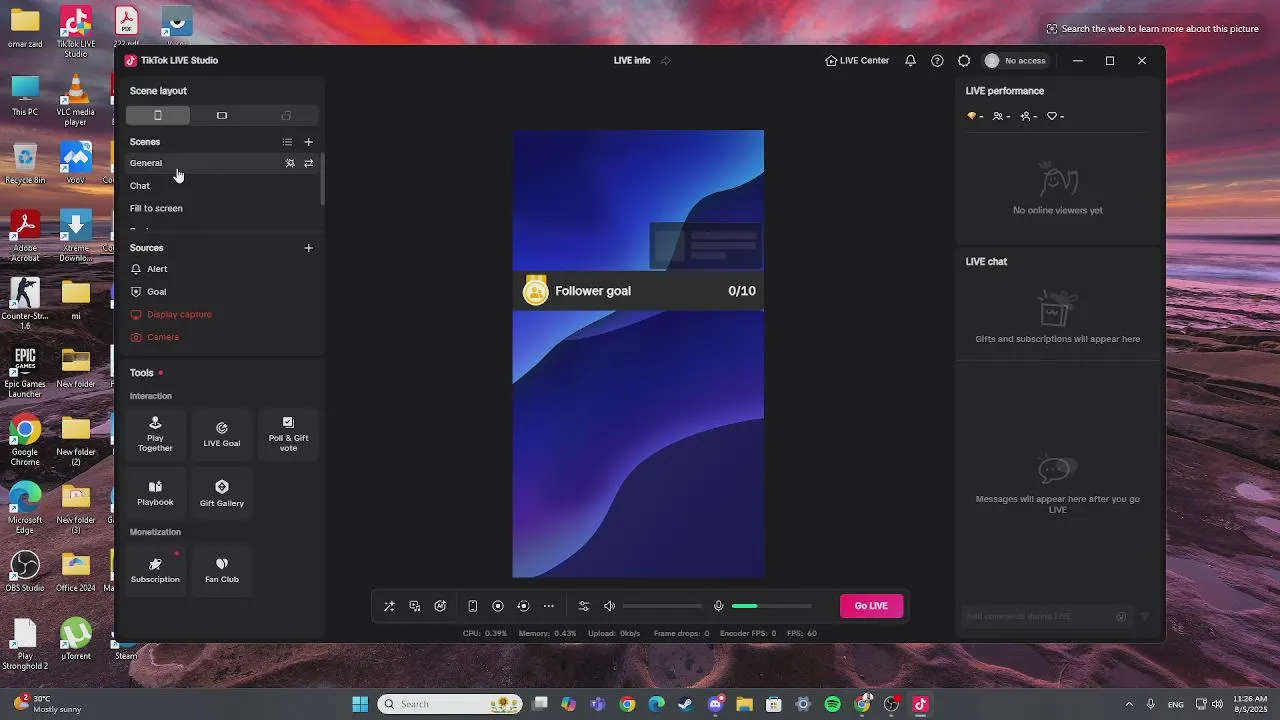Select the Chat scene
Screen dimensions: 1280x720
[x=221, y=186]
